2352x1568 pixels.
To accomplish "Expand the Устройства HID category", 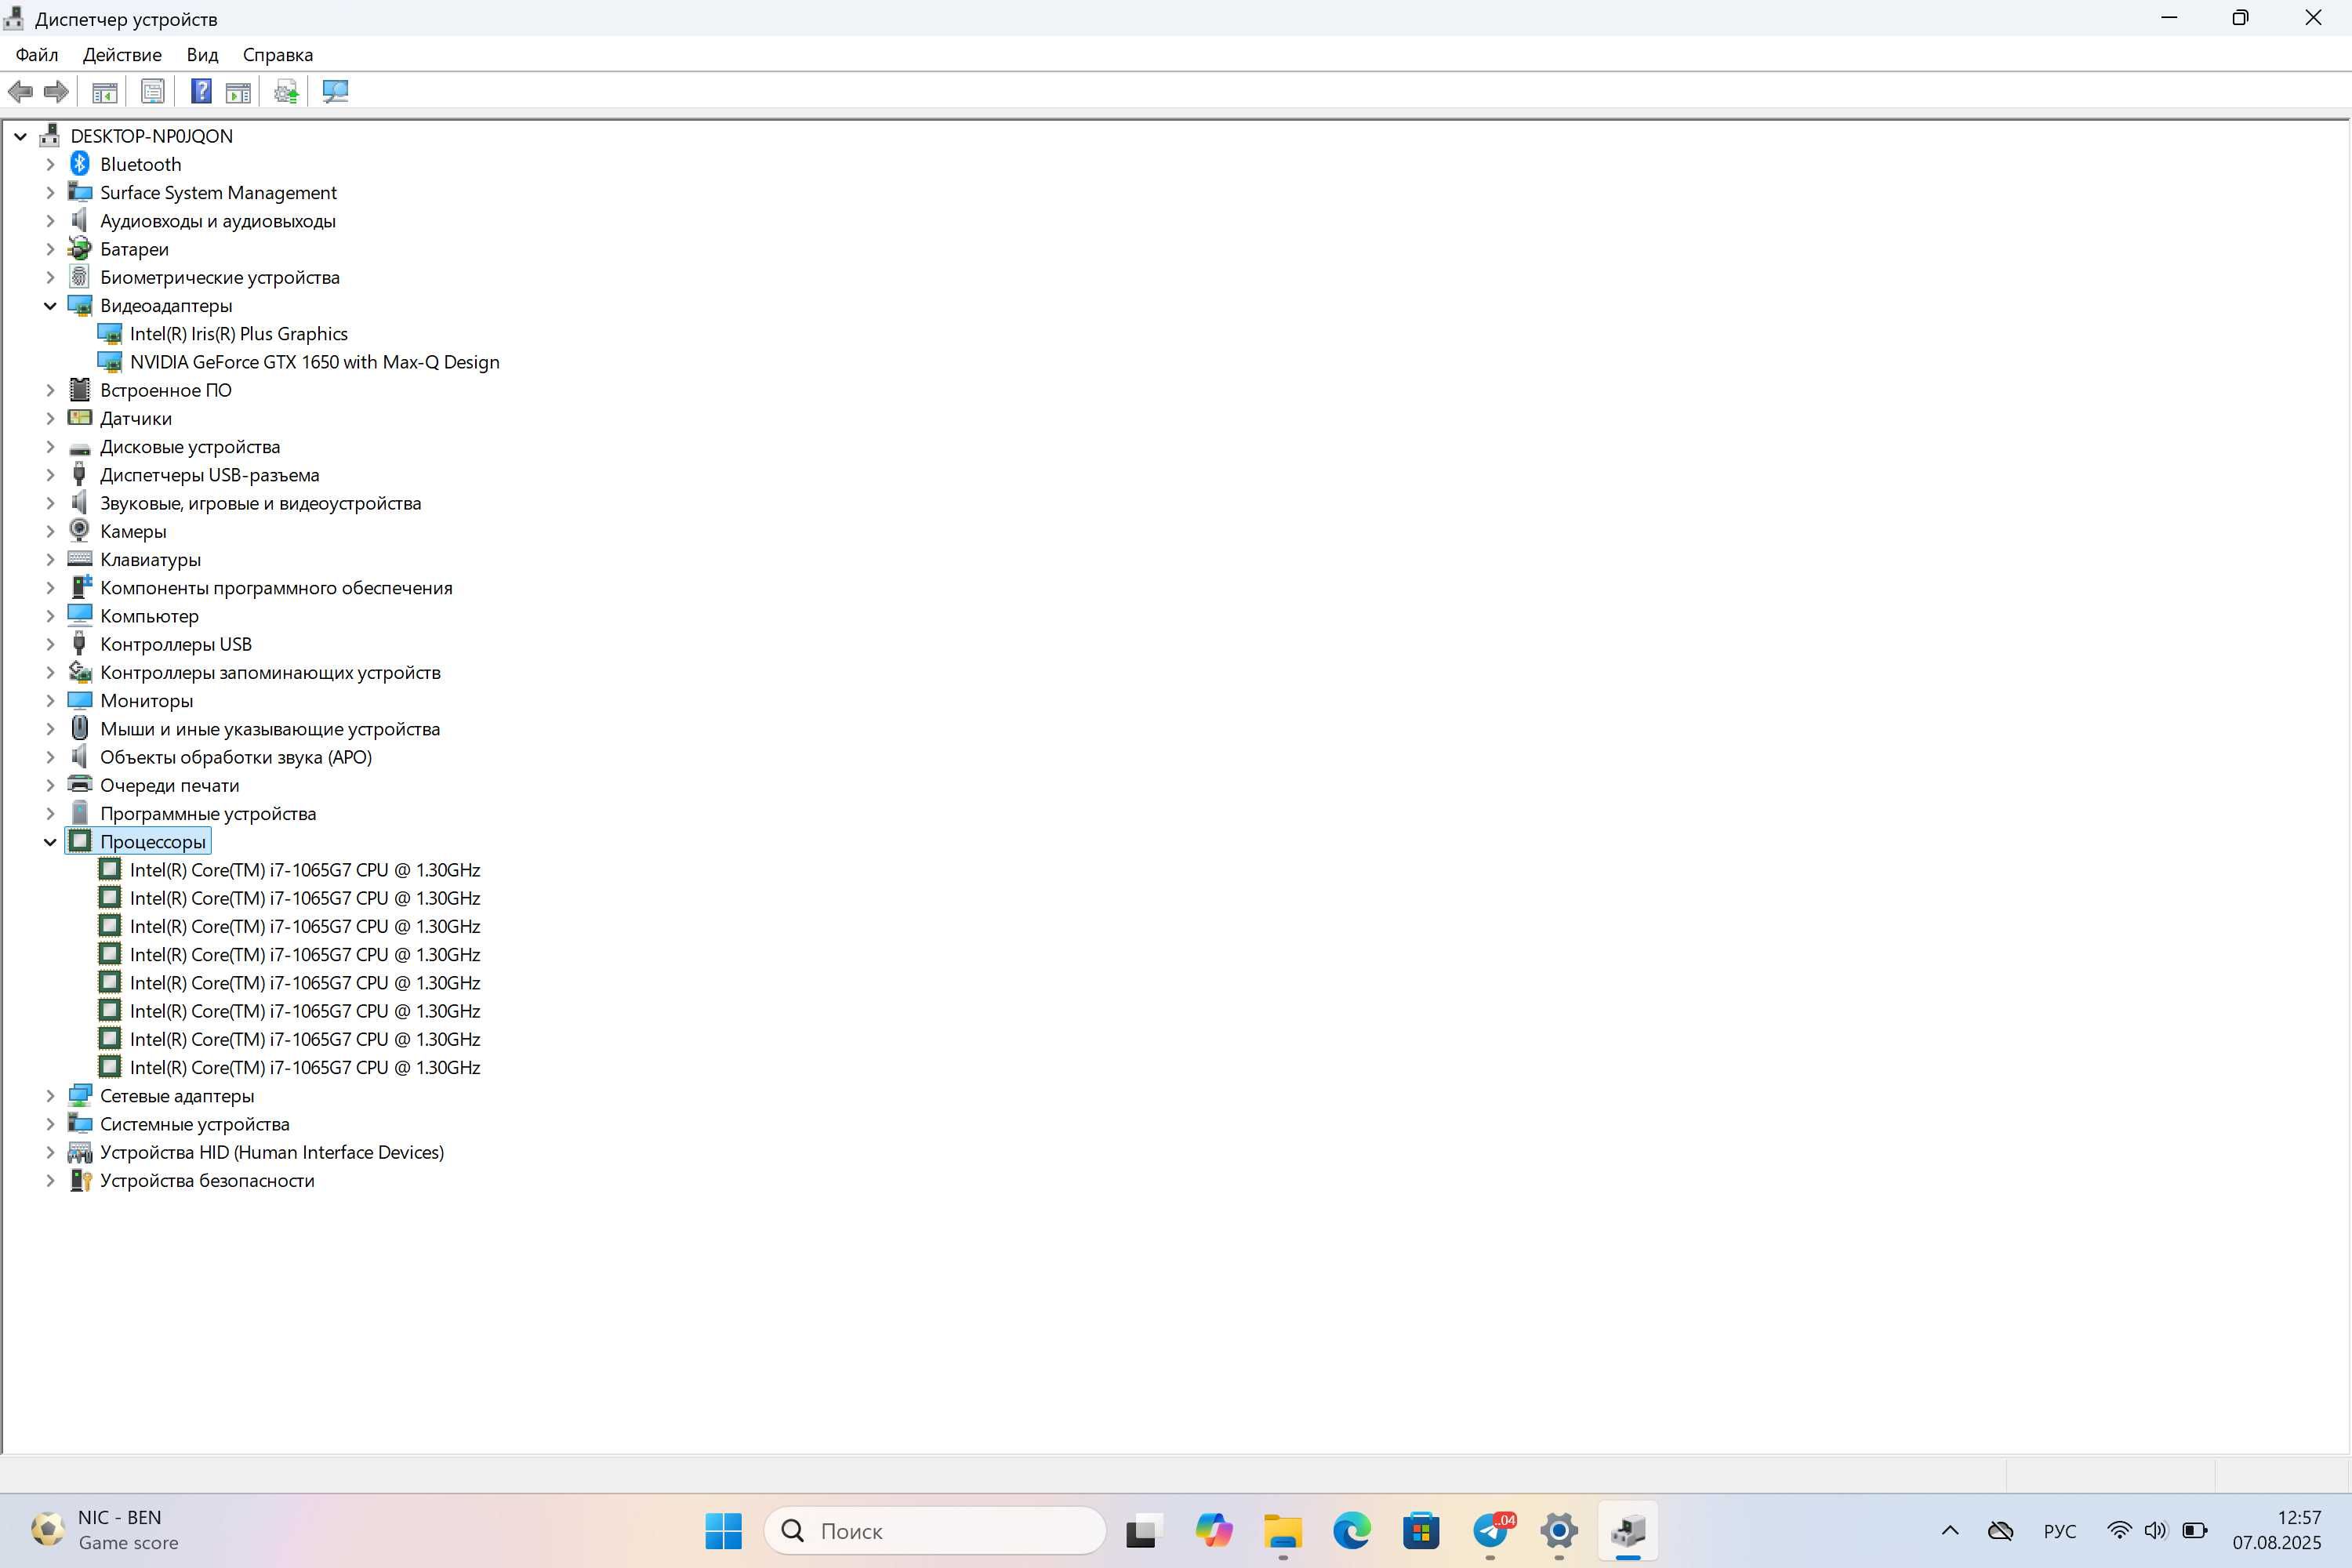I will (x=50, y=1151).
